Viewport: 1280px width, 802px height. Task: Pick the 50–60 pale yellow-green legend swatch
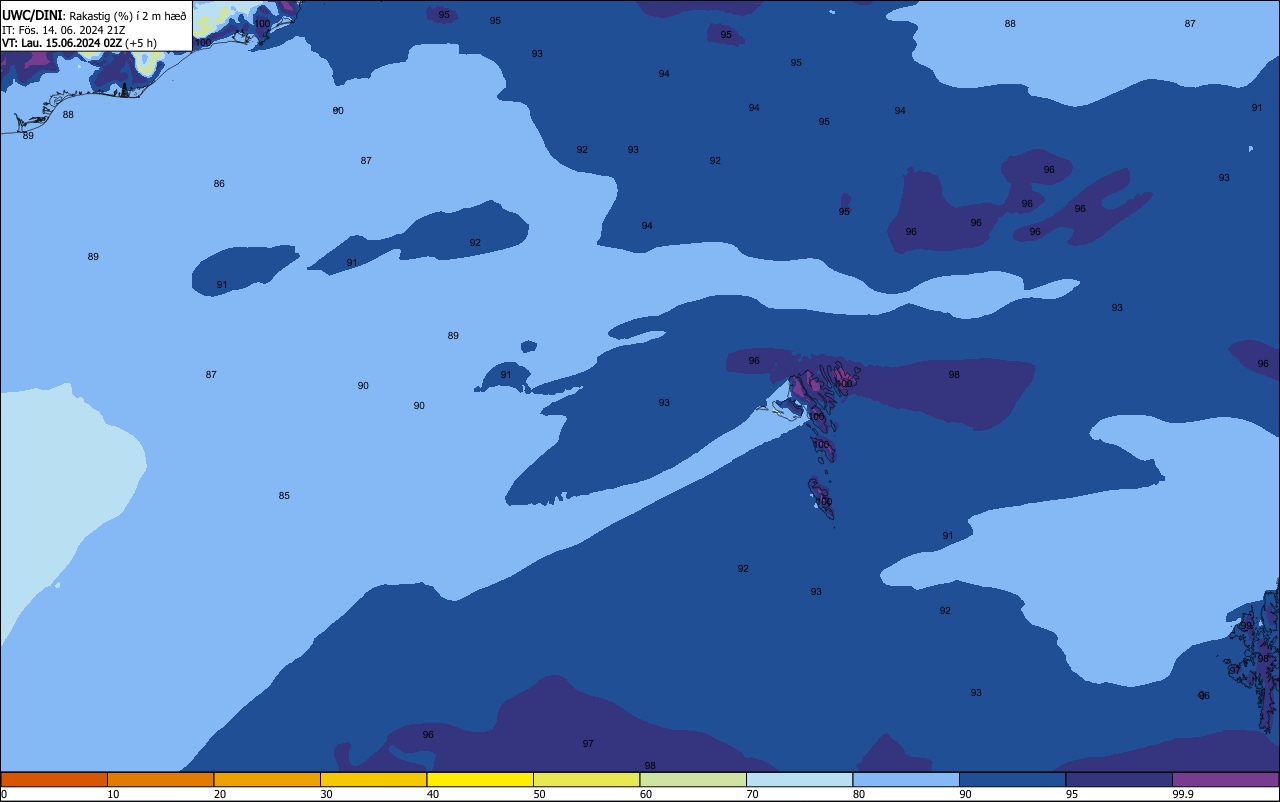[586, 779]
